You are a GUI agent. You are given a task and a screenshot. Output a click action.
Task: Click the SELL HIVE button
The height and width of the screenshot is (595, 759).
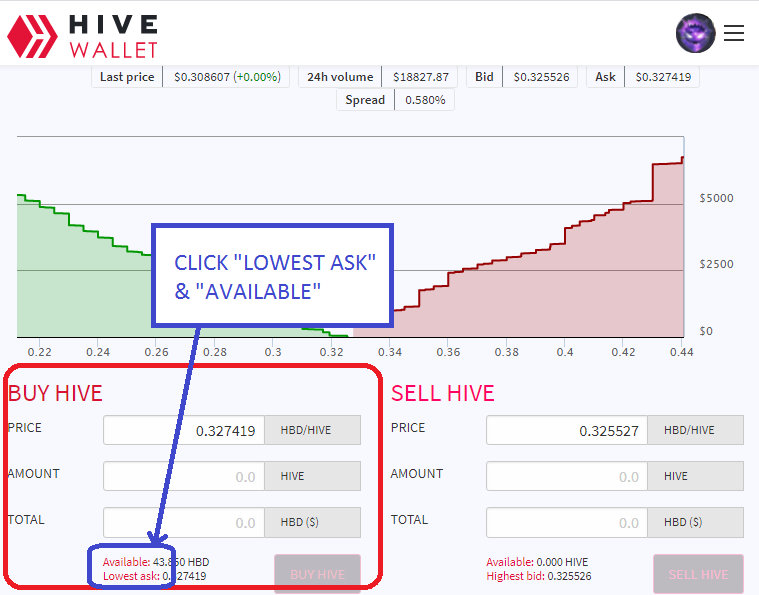click(x=698, y=574)
